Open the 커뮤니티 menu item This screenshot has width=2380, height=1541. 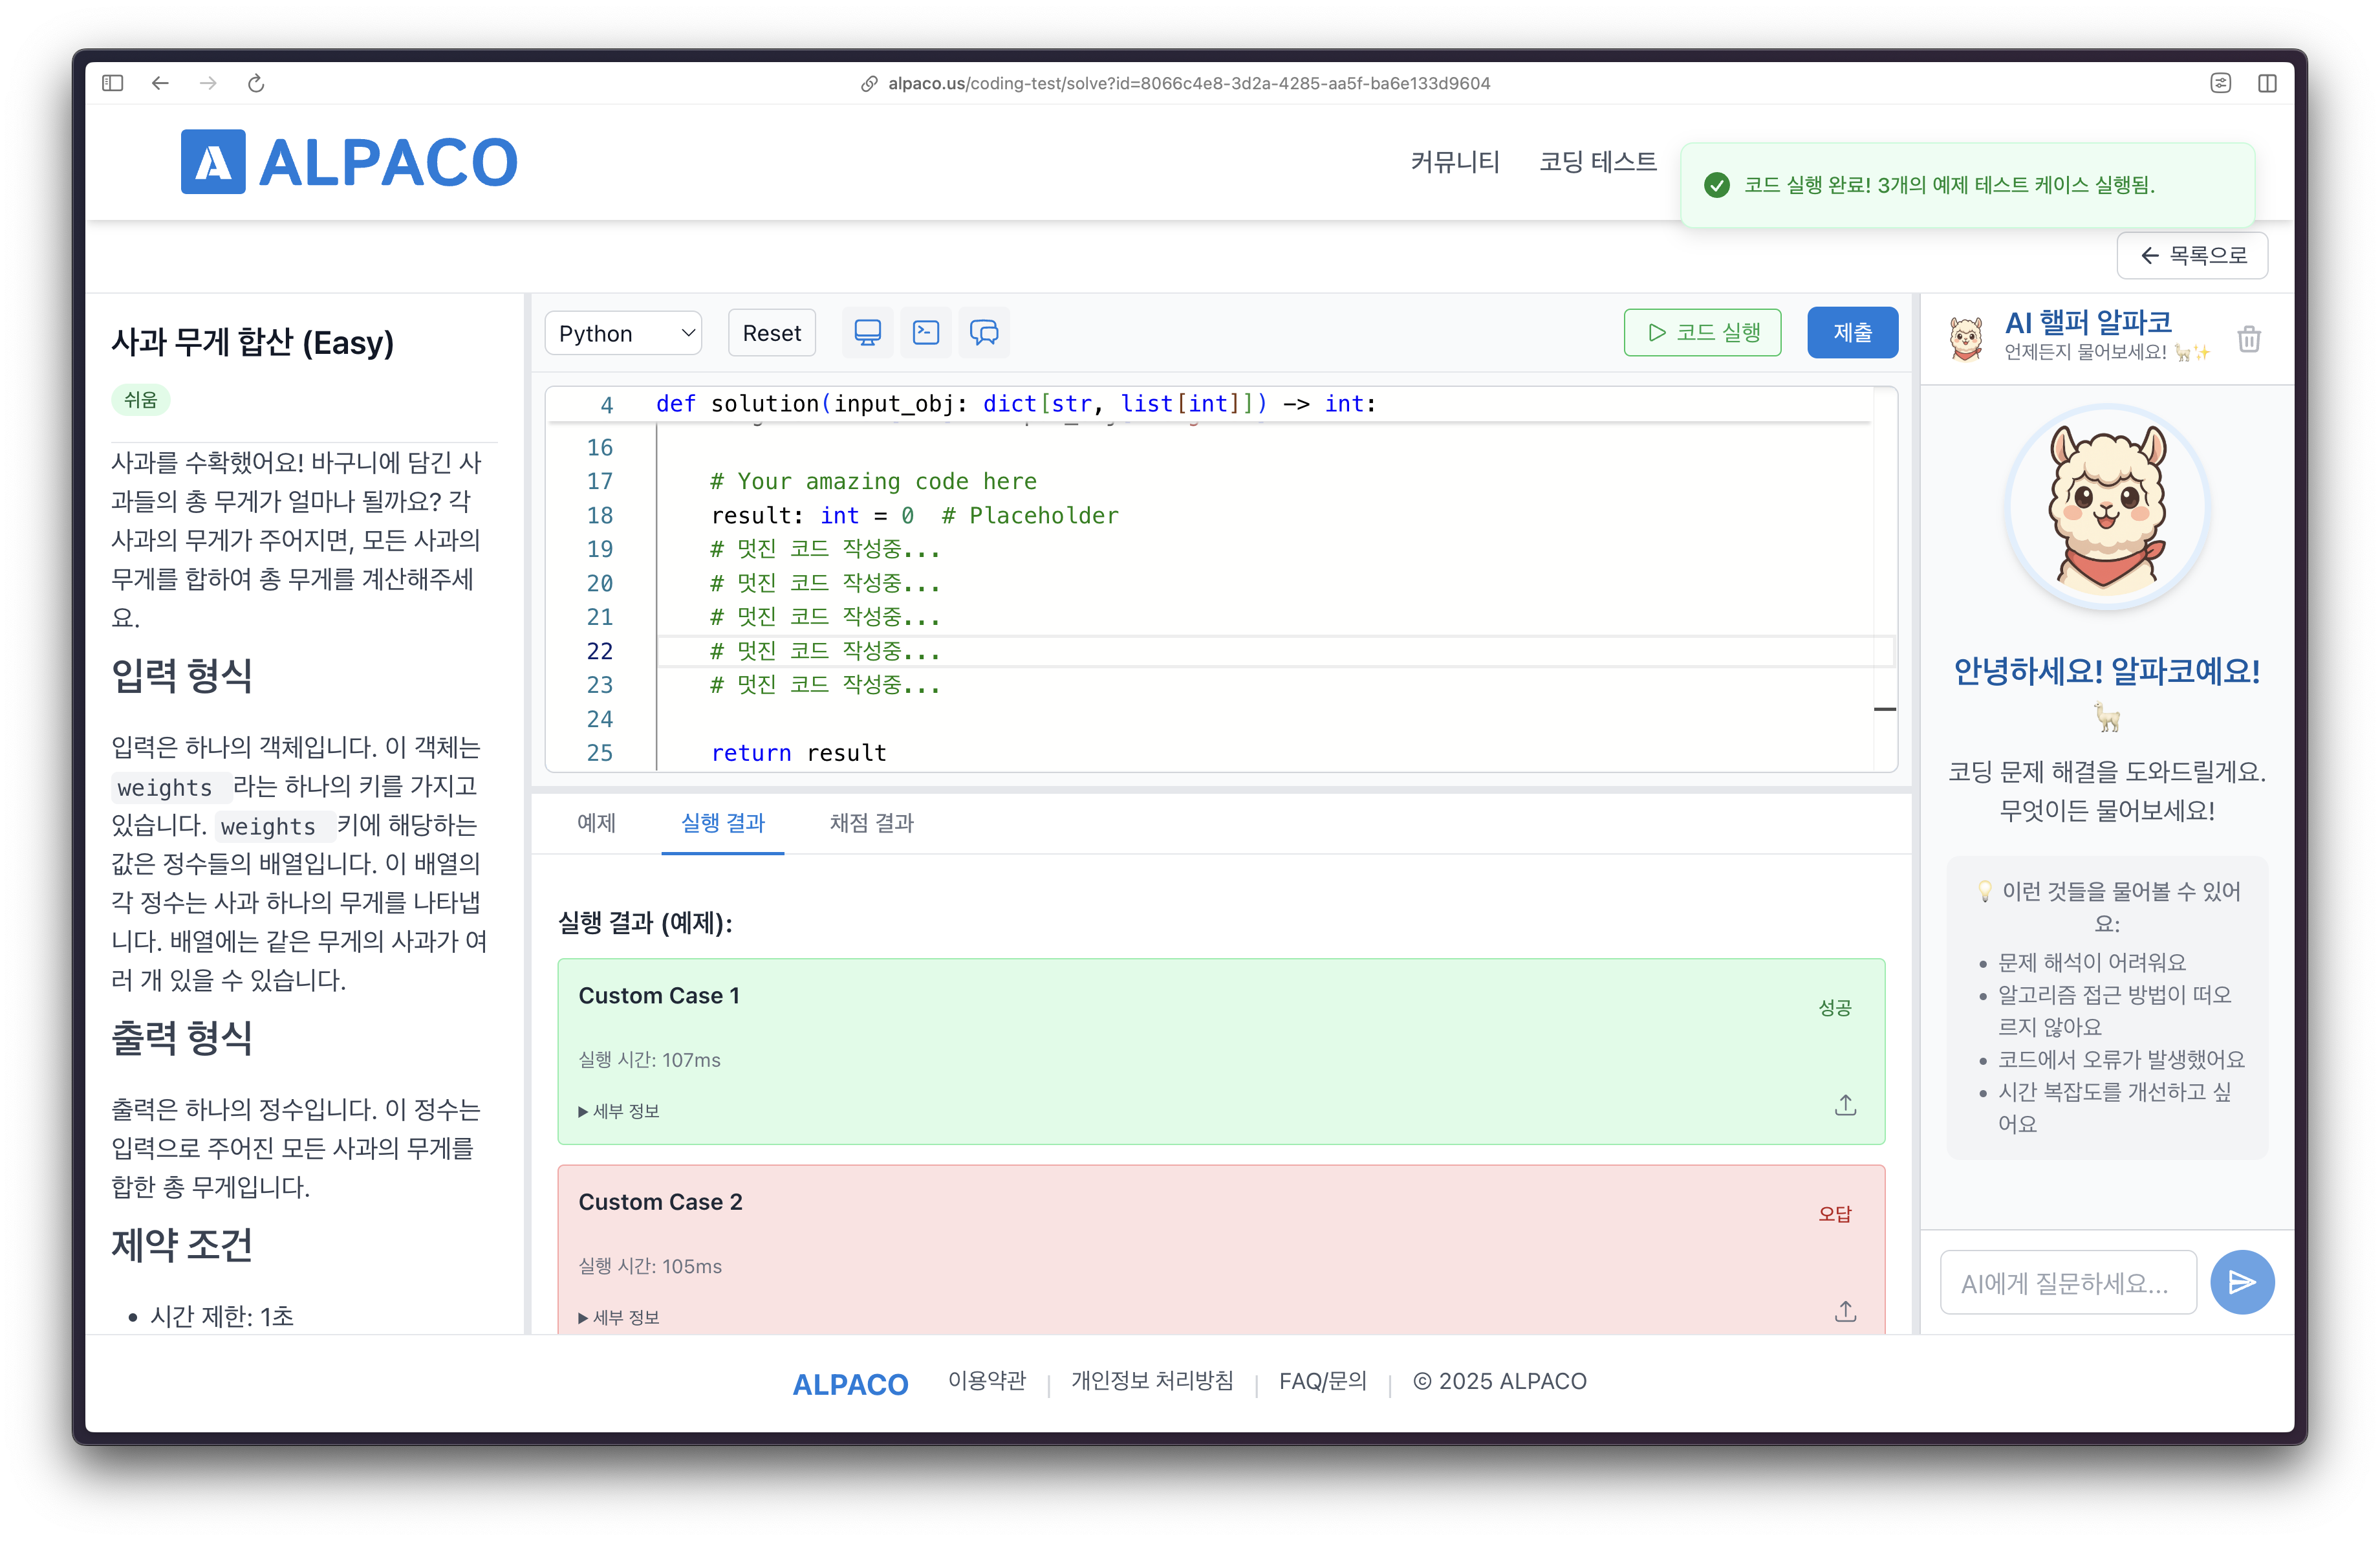1455,162
